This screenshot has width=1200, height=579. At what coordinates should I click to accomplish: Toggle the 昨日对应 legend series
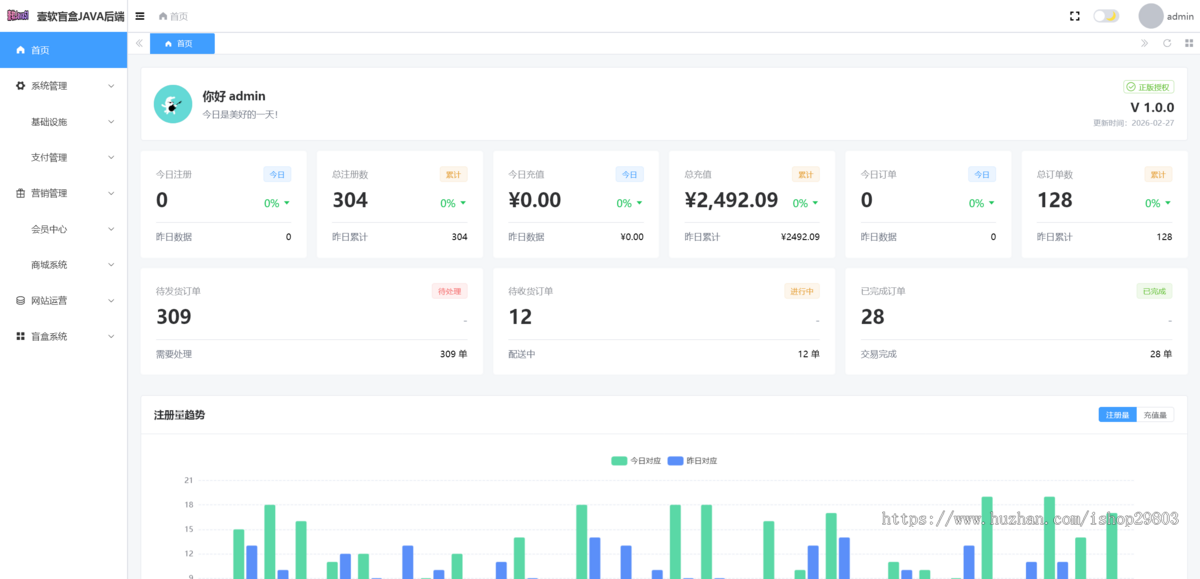click(692, 461)
